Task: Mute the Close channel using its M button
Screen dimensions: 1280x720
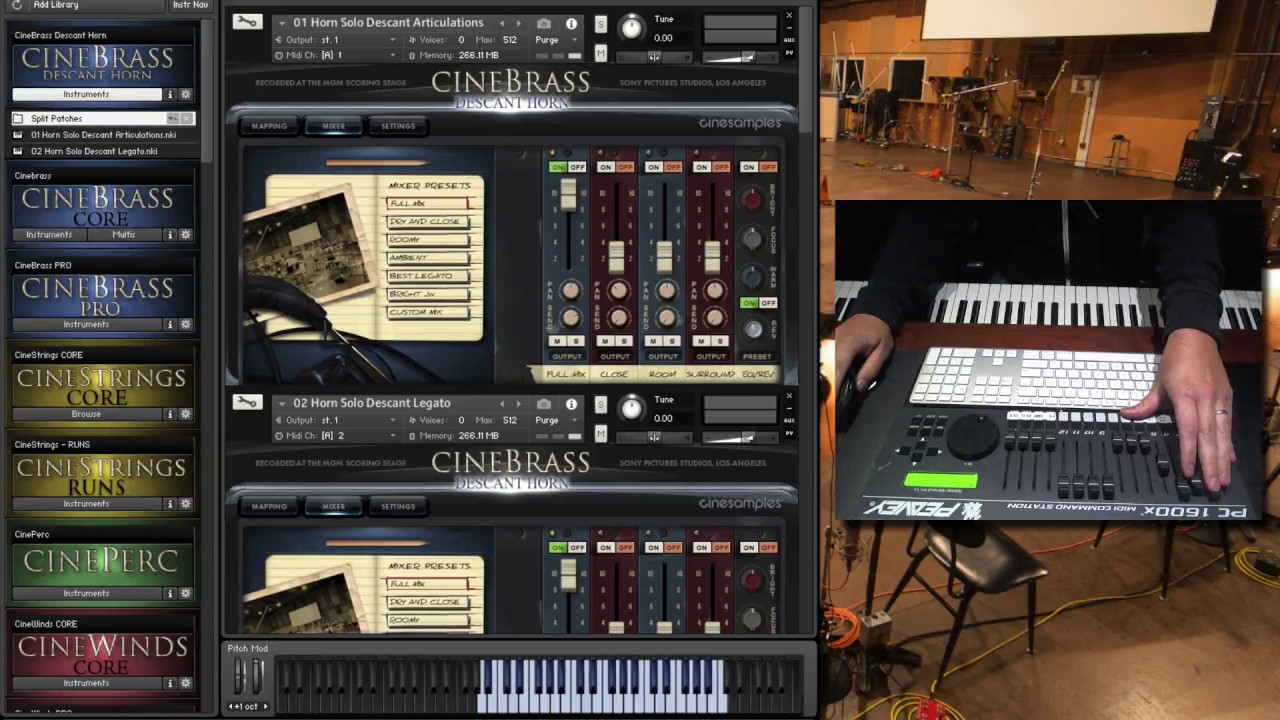Action: [x=606, y=342]
